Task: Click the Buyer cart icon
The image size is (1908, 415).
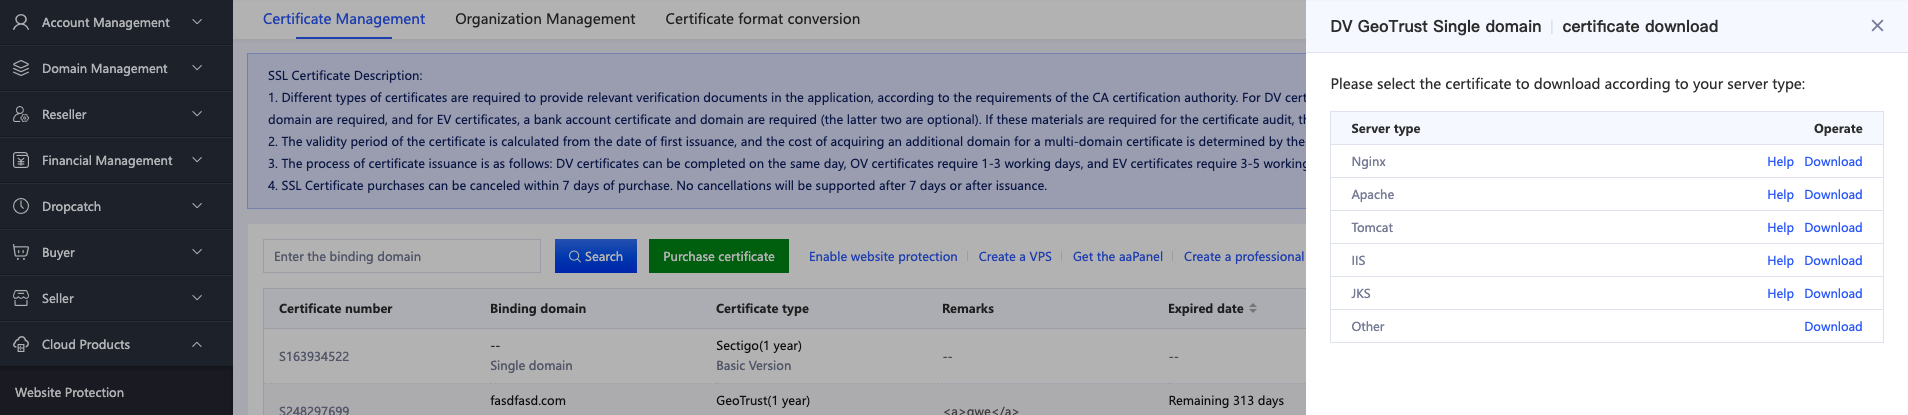Action: pyautogui.click(x=21, y=252)
